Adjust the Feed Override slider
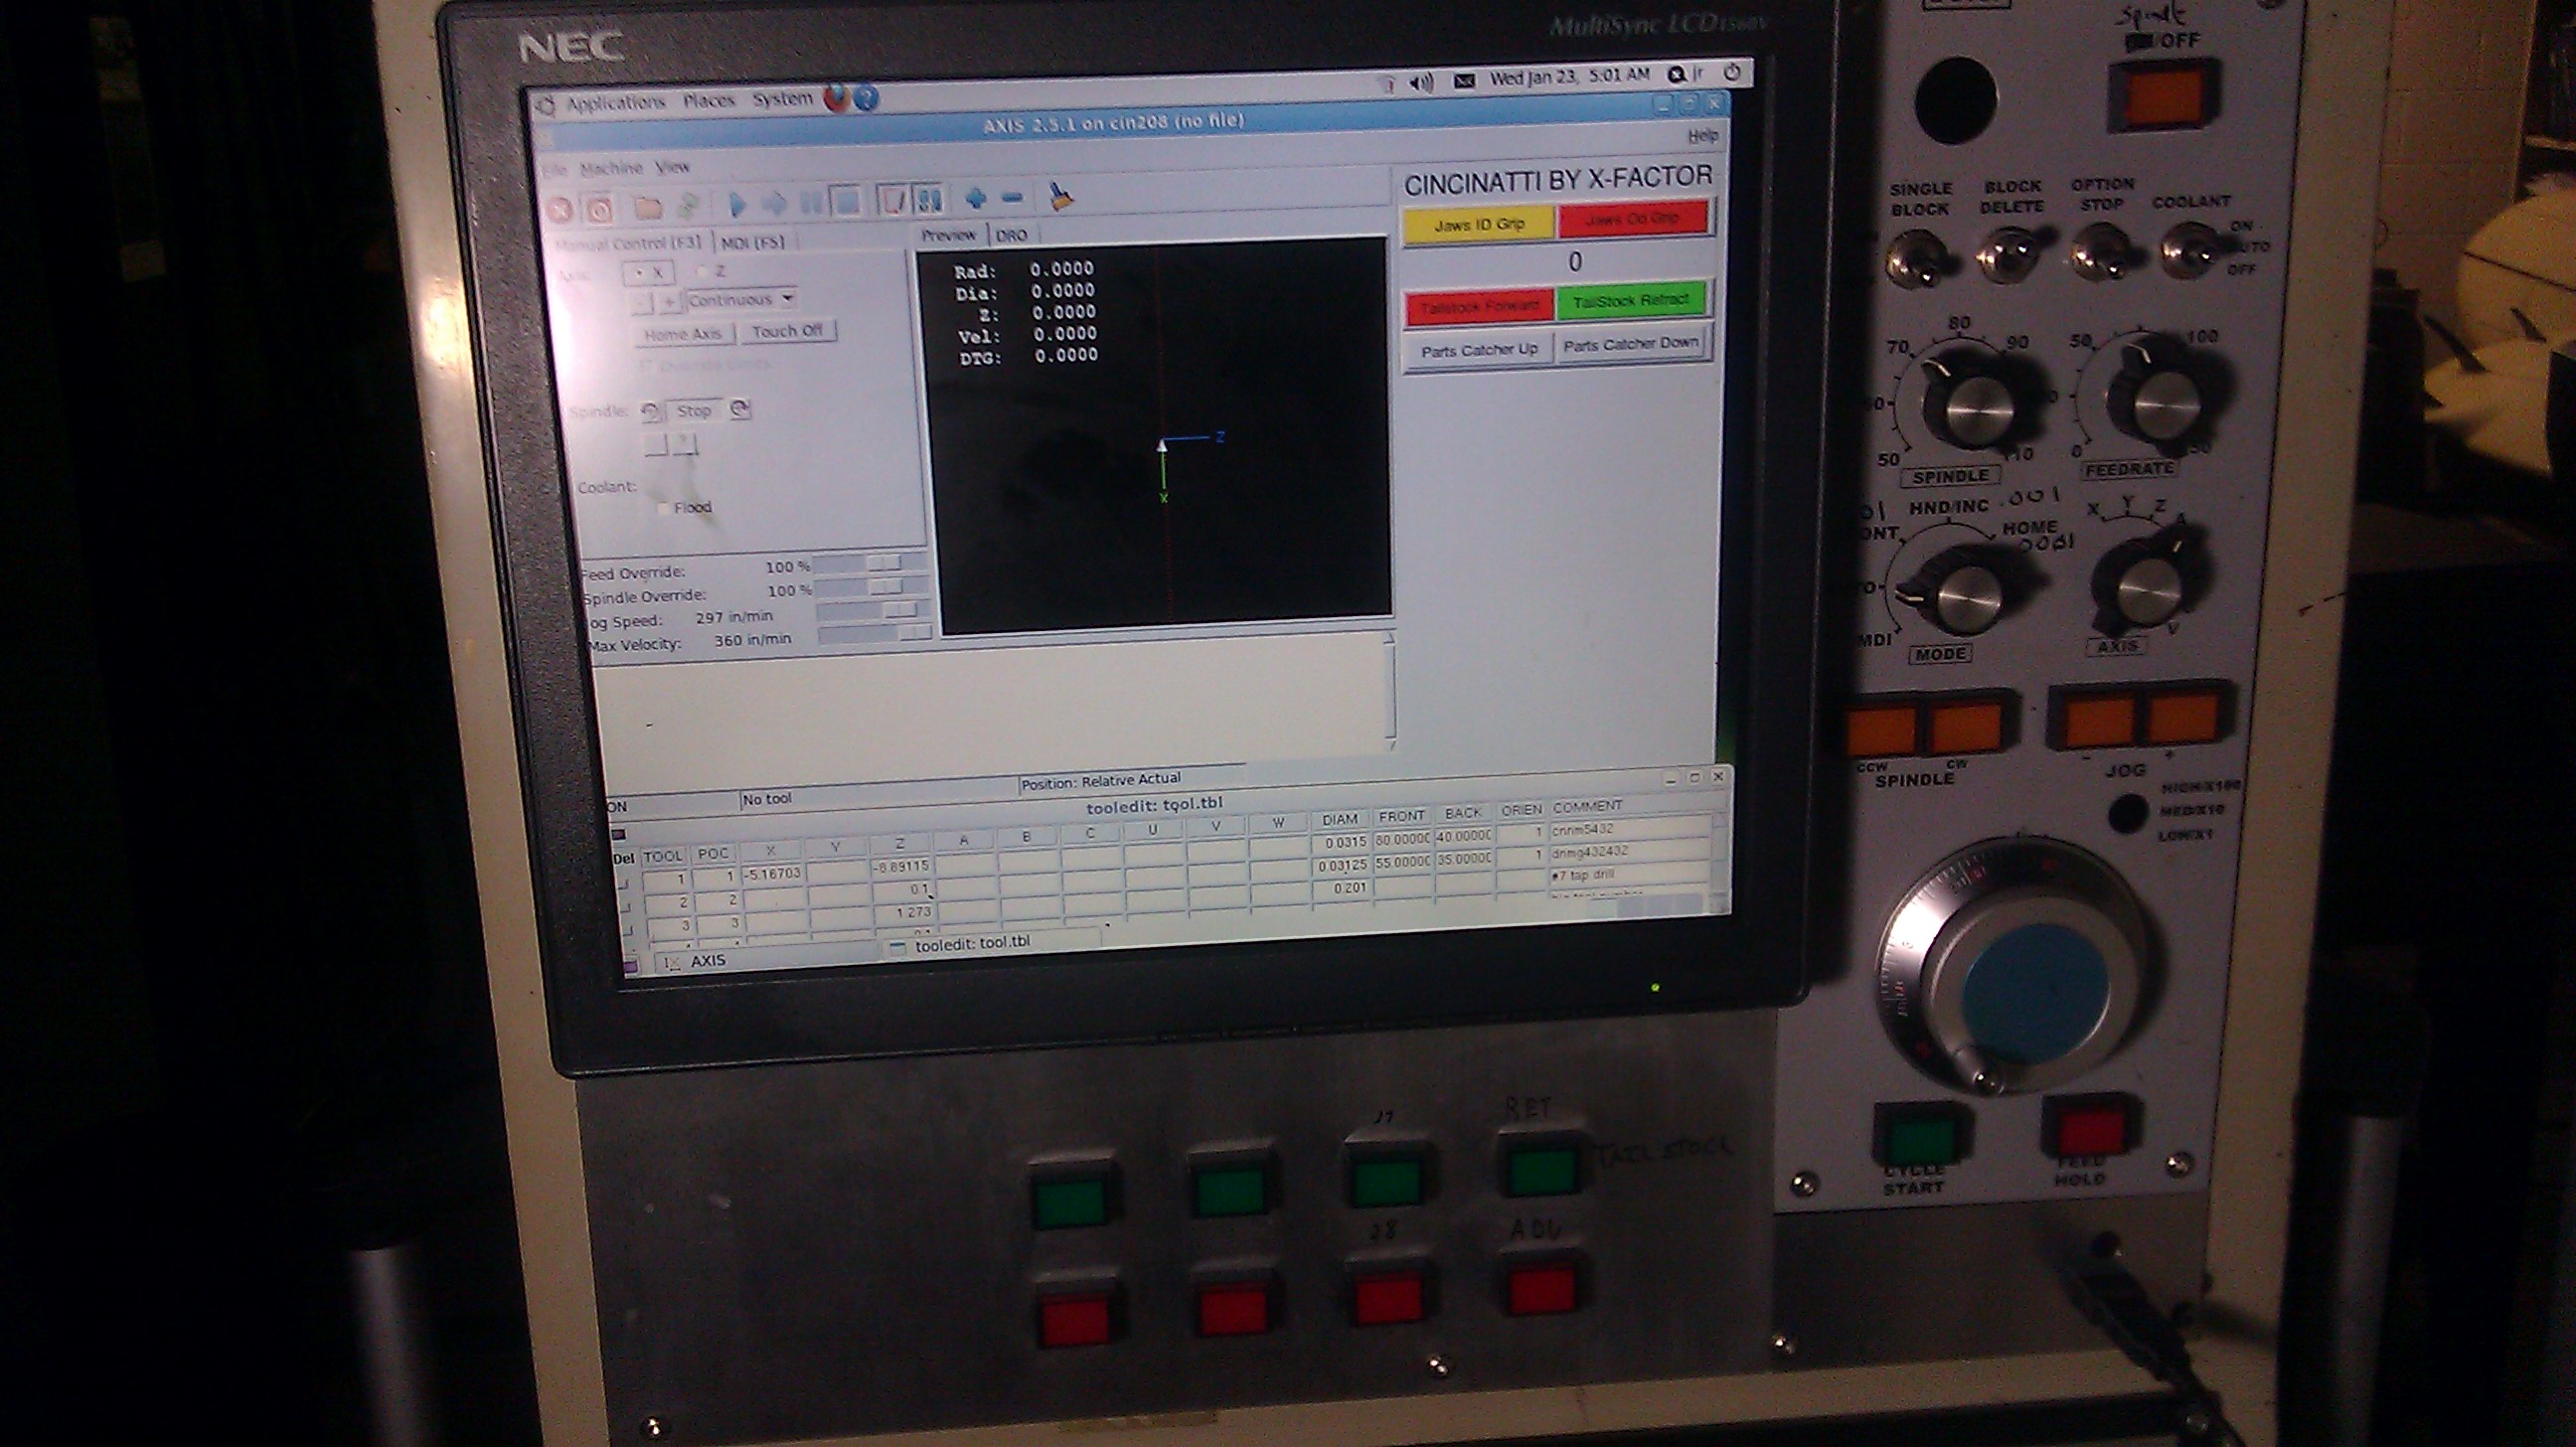The height and width of the screenshot is (1447, 2576). 871,564
